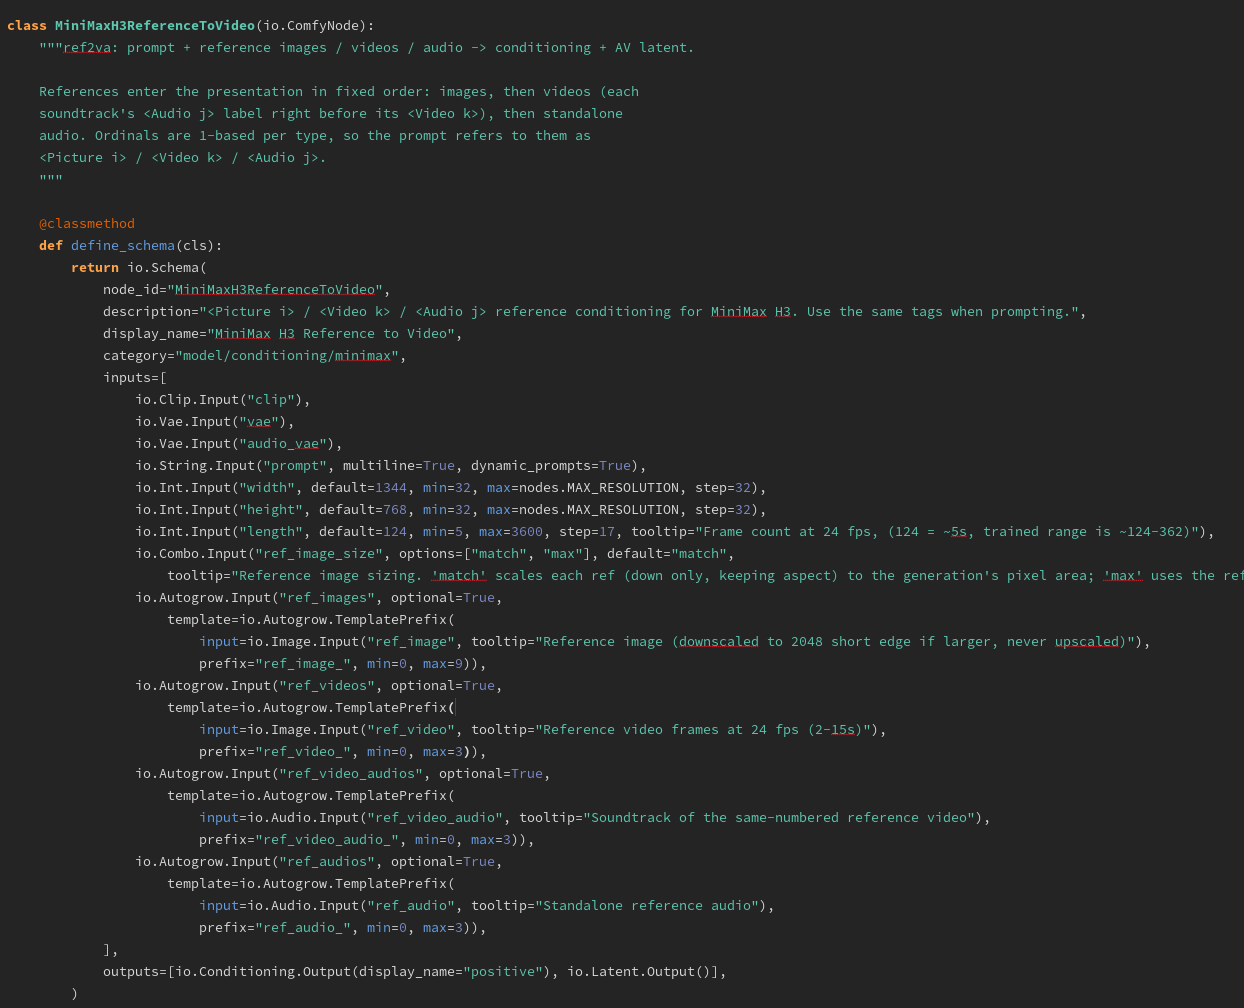Click the define_schema method name
The image size is (1244, 1008).
[x=123, y=245]
